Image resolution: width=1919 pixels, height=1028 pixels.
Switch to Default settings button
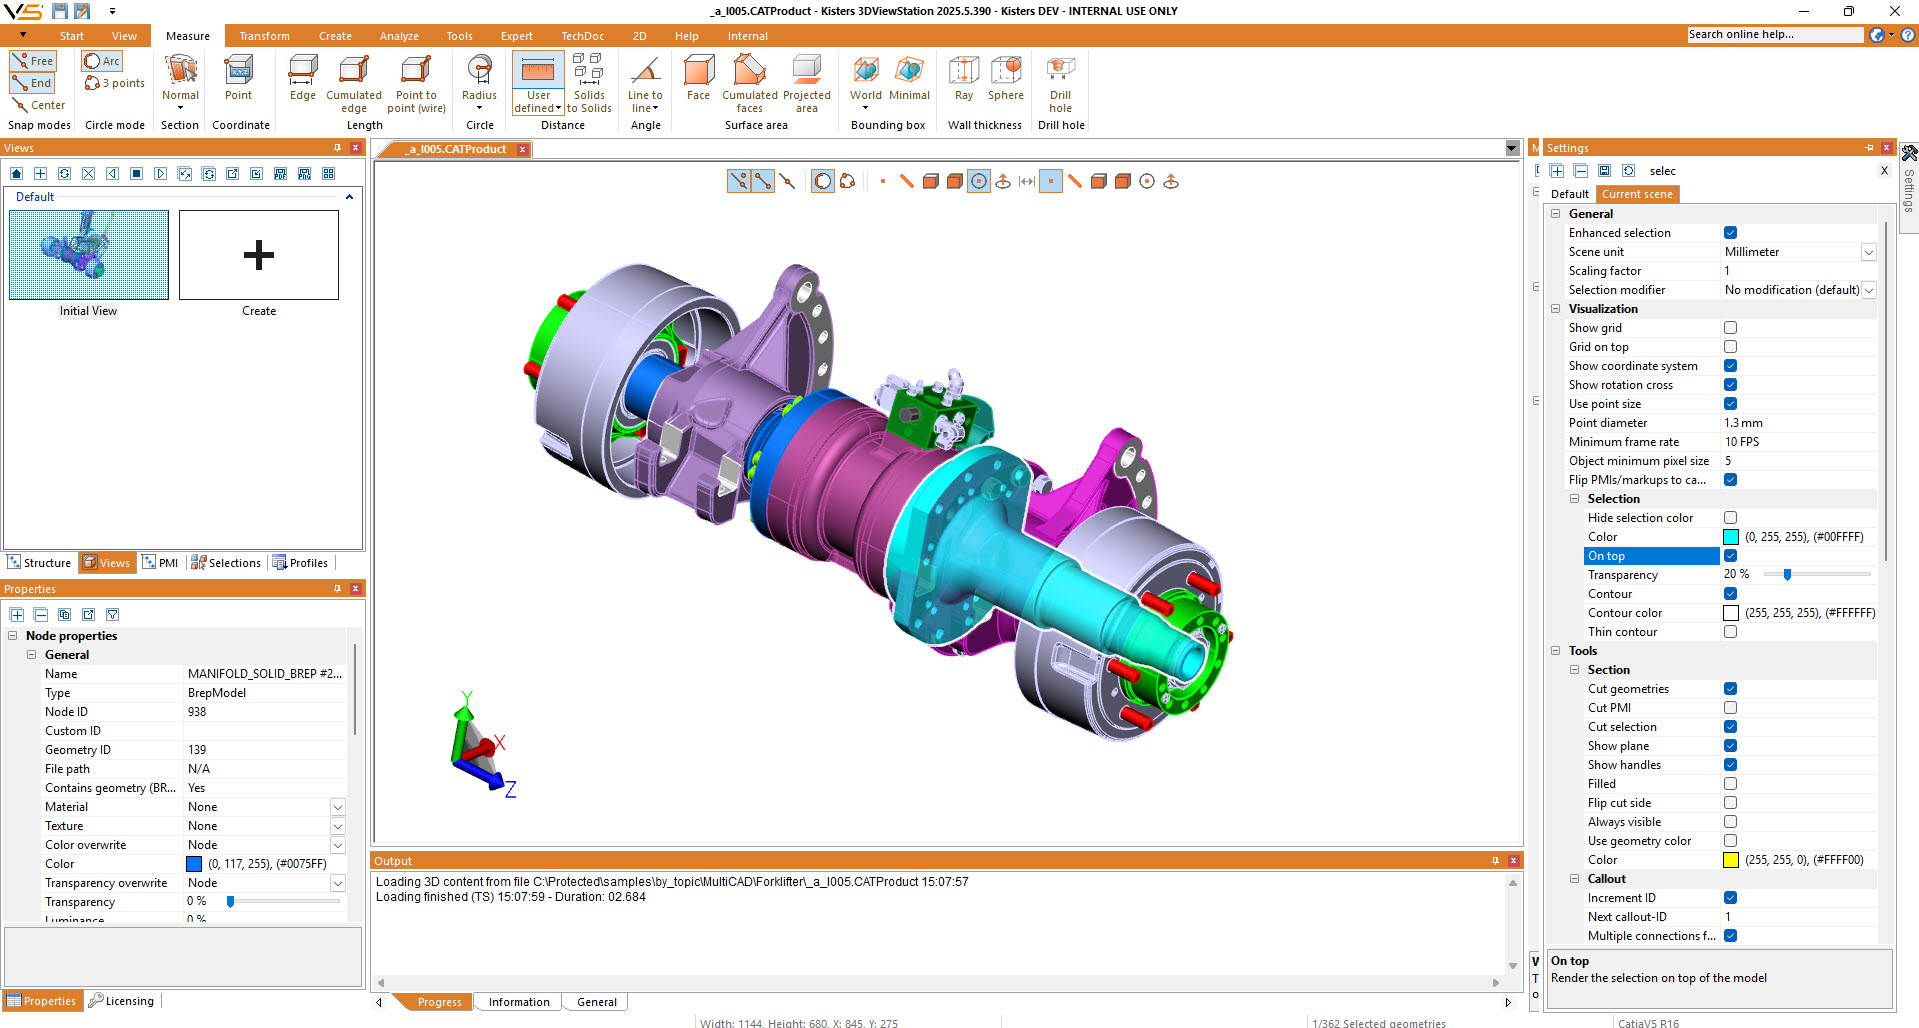[1569, 194]
